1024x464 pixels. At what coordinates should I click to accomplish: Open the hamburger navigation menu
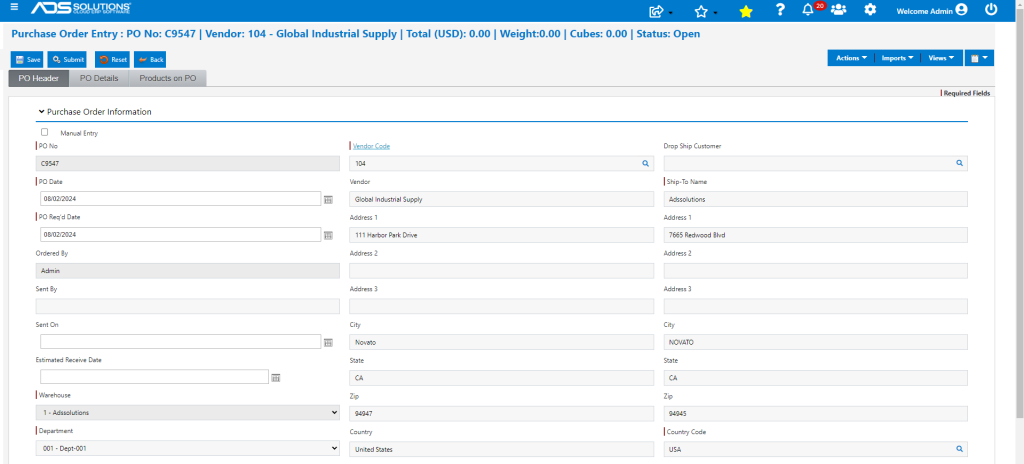(14, 8)
